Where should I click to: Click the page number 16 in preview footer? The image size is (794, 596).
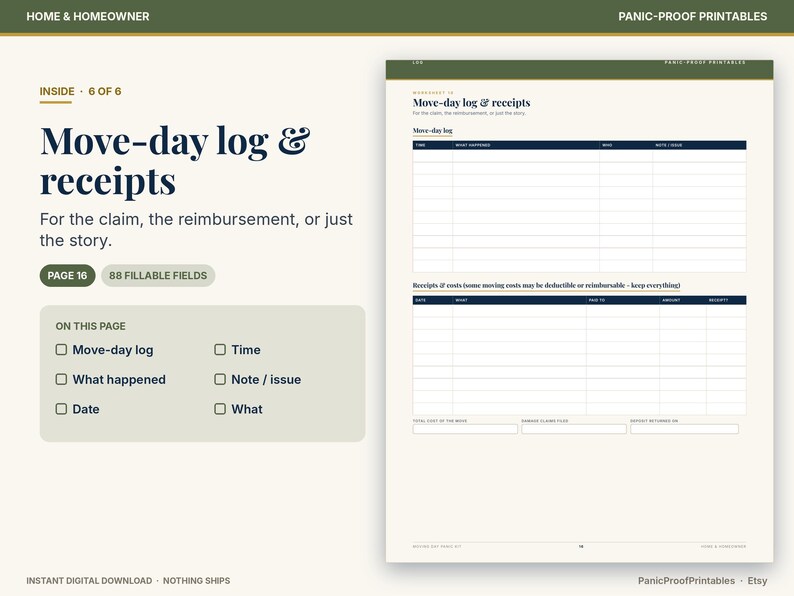[x=581, y=546]
